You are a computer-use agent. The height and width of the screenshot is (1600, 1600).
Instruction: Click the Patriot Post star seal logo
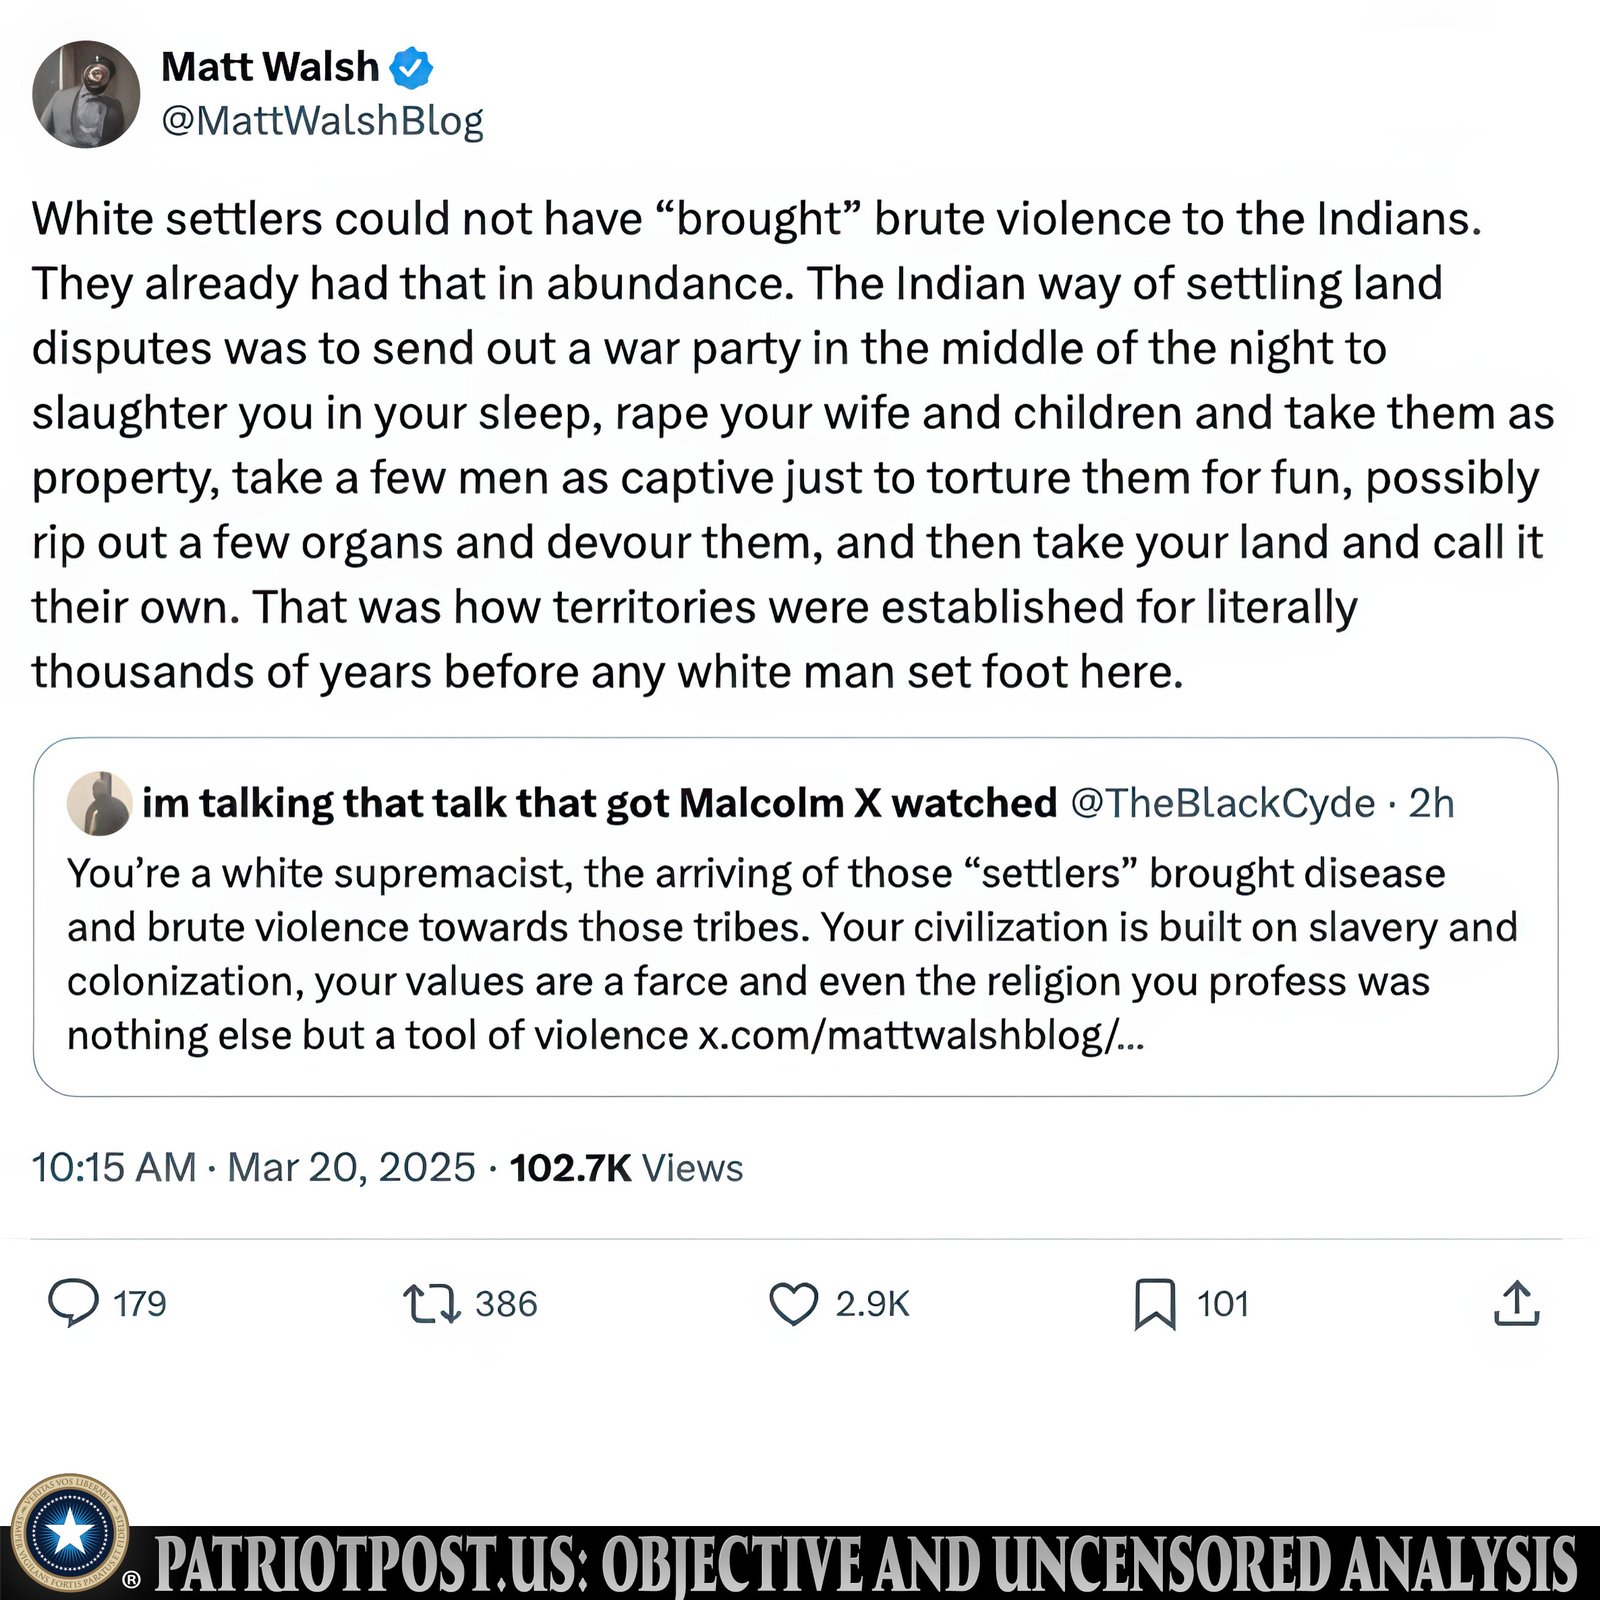[70, 1532]
